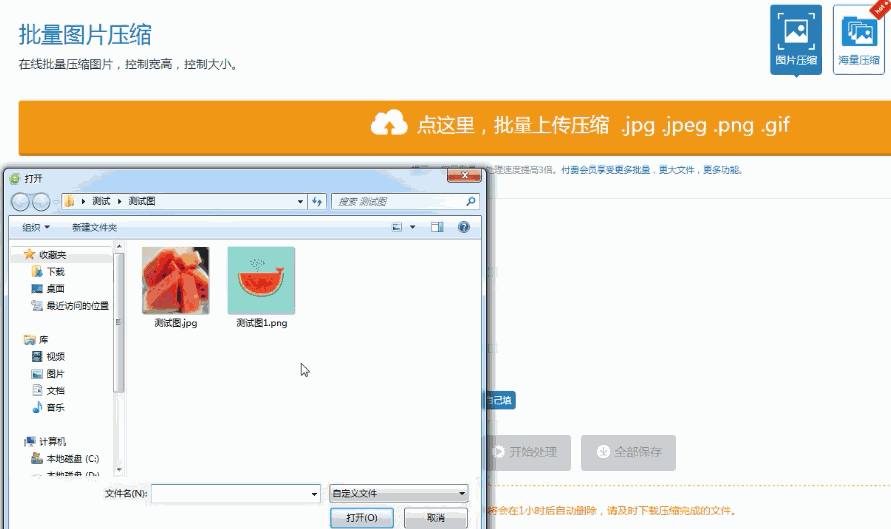The image size is (891, 529).
Task: Click in the 搜索 测试图 search field
Action: (x=398, y=201)
